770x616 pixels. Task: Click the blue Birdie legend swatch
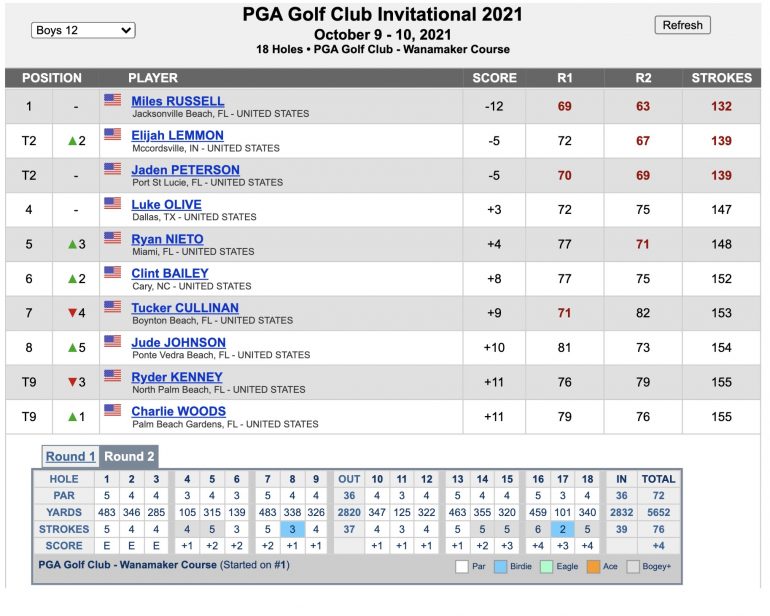click(500, 566)
